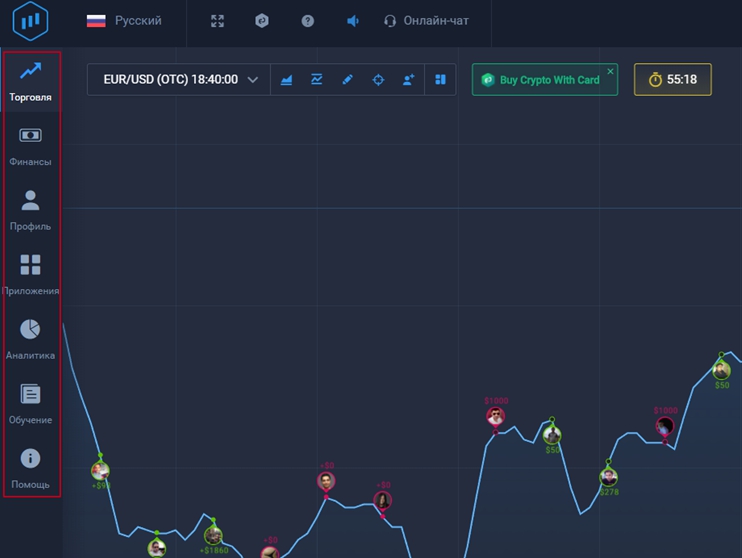
Task: Click the trader avatar marked $278
Action: point(609,477)
